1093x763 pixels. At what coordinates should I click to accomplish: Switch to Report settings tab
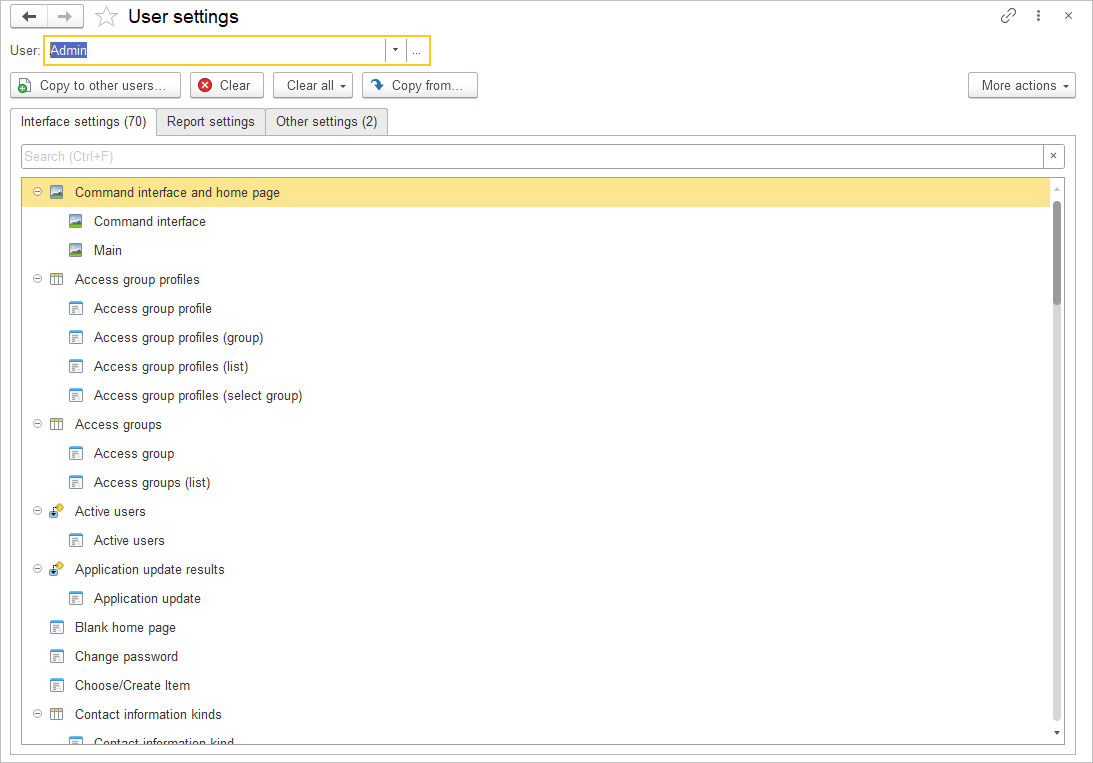click(211, 122)
